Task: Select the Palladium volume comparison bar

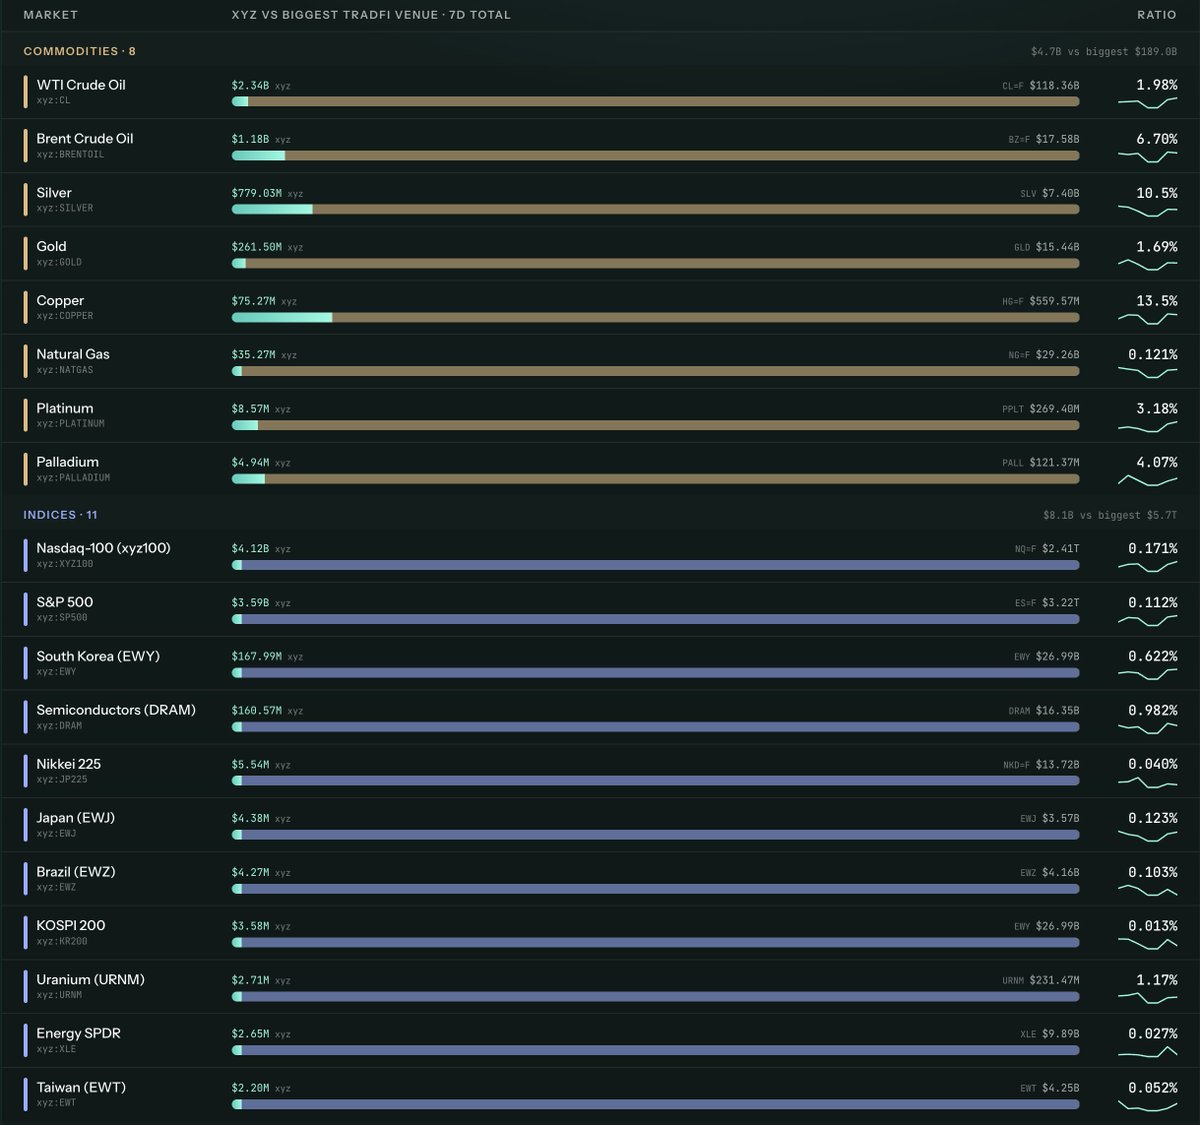Action: click(x=655, y=479)
